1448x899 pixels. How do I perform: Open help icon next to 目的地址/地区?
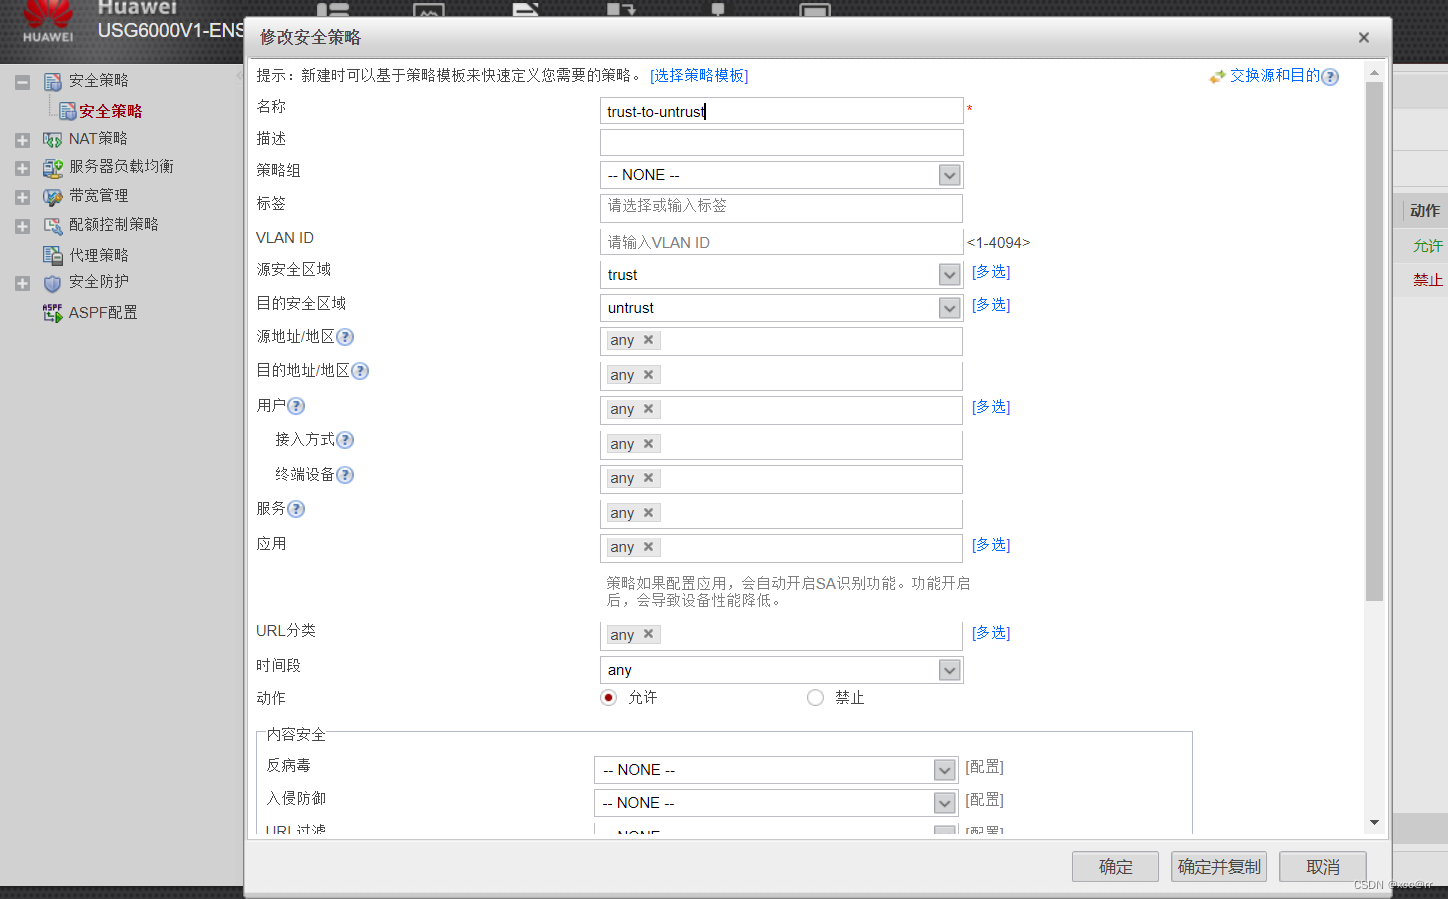pyautogui.click(x=360, y=371)
